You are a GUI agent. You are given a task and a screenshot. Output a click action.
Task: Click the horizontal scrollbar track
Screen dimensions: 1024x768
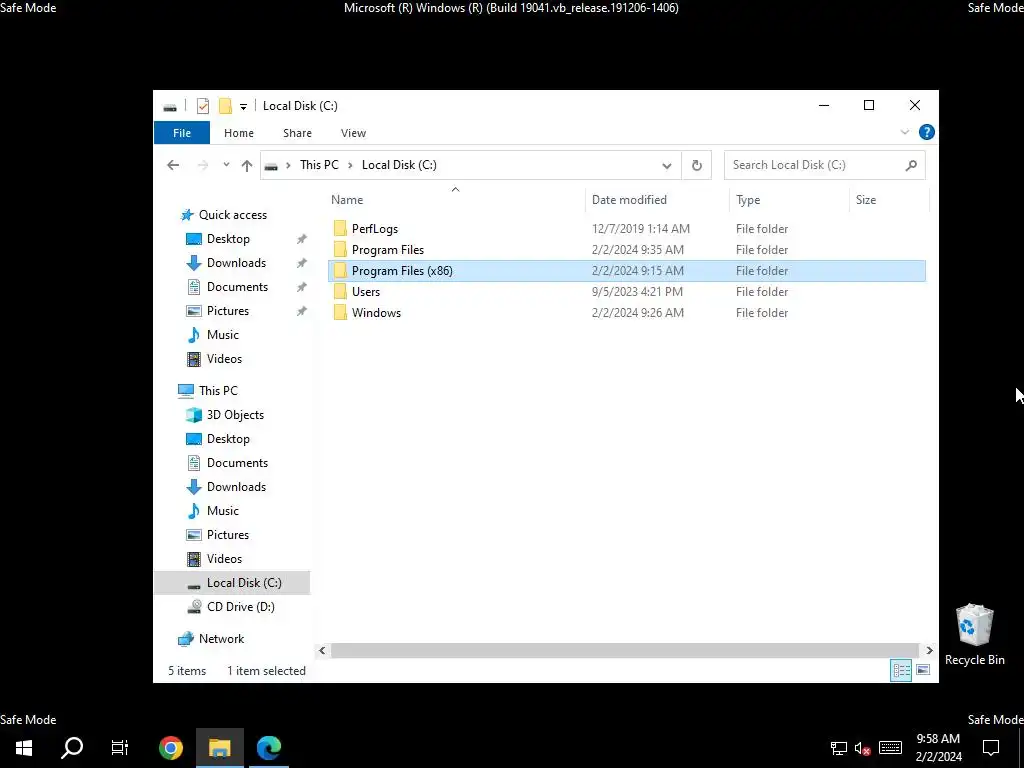626,650
